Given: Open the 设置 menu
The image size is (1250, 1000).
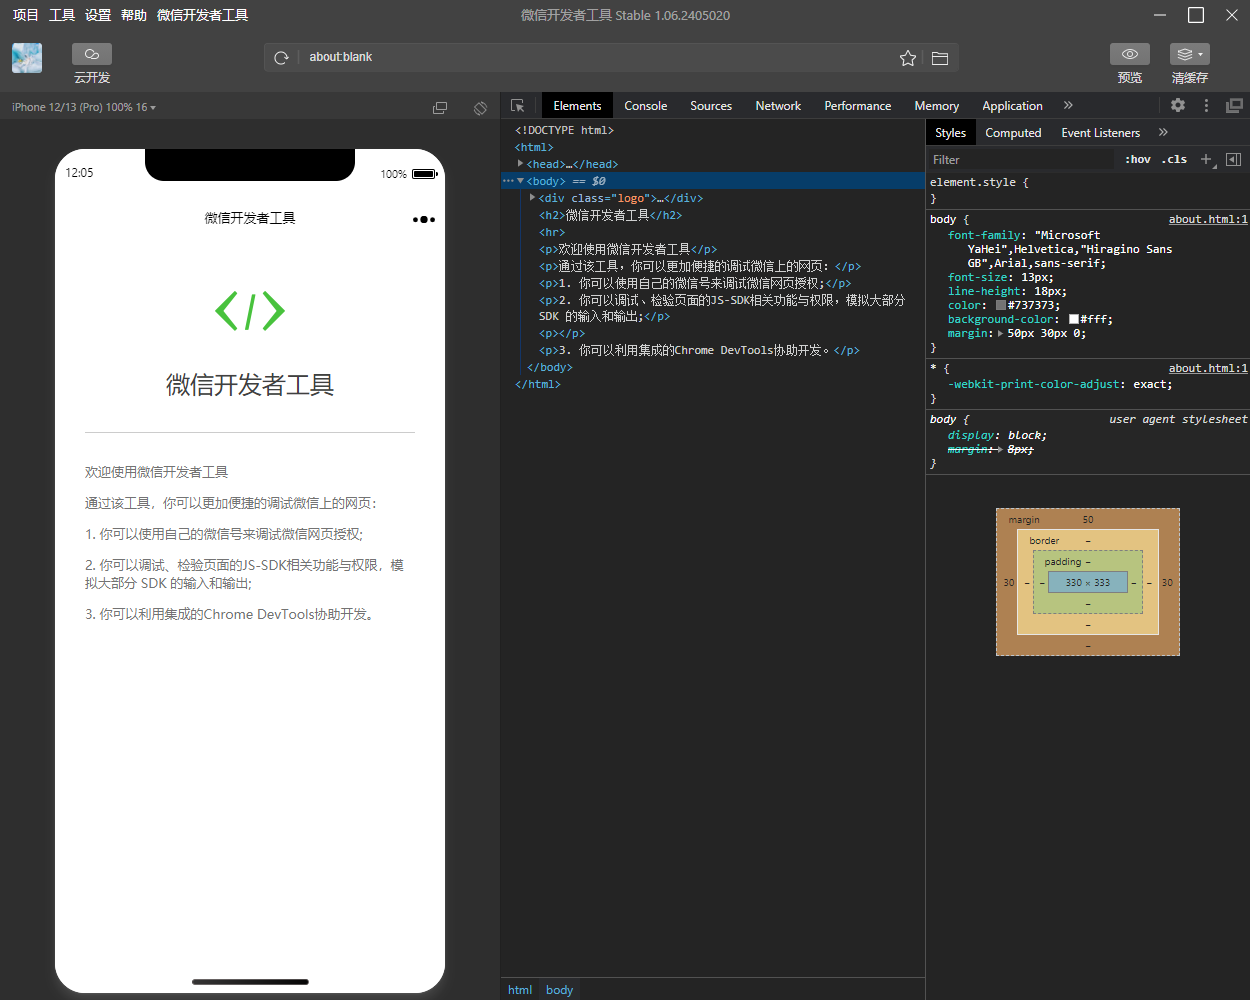Looking at the screenshot, I should [x=98, y=15].
